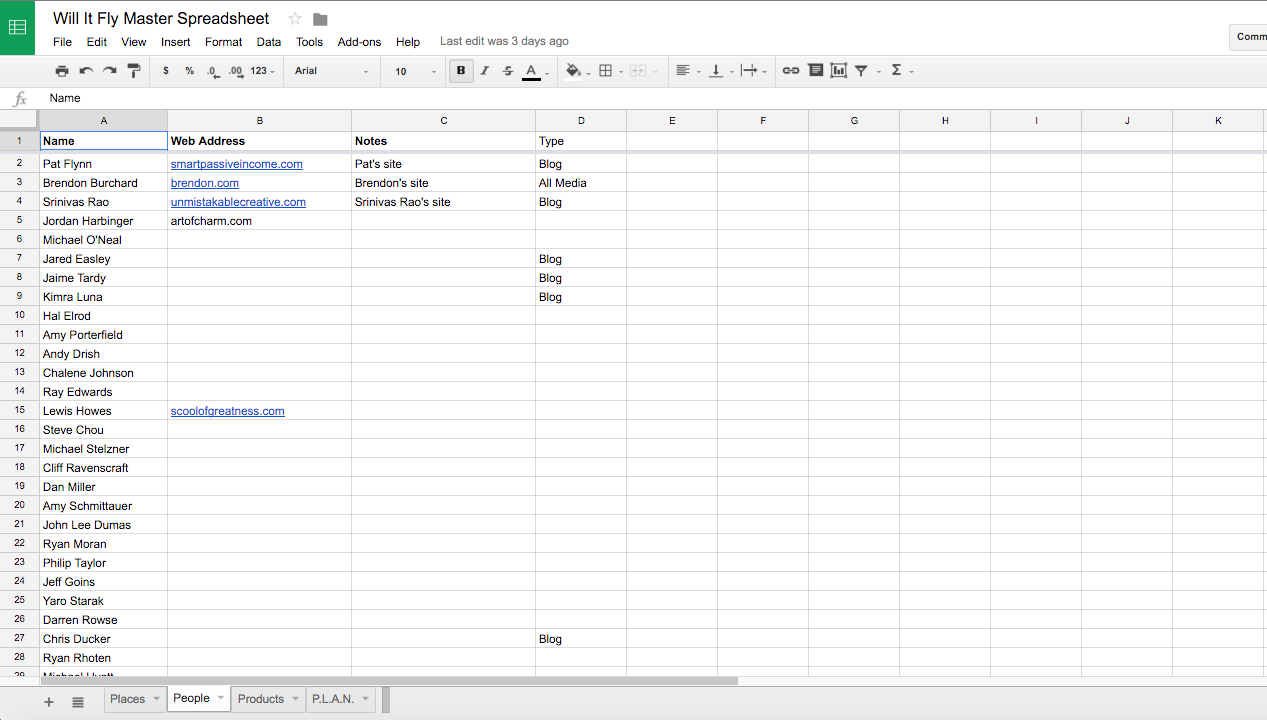Click the undo arrow icon
The image size is (1267, 720).
[x=86, y=71]
